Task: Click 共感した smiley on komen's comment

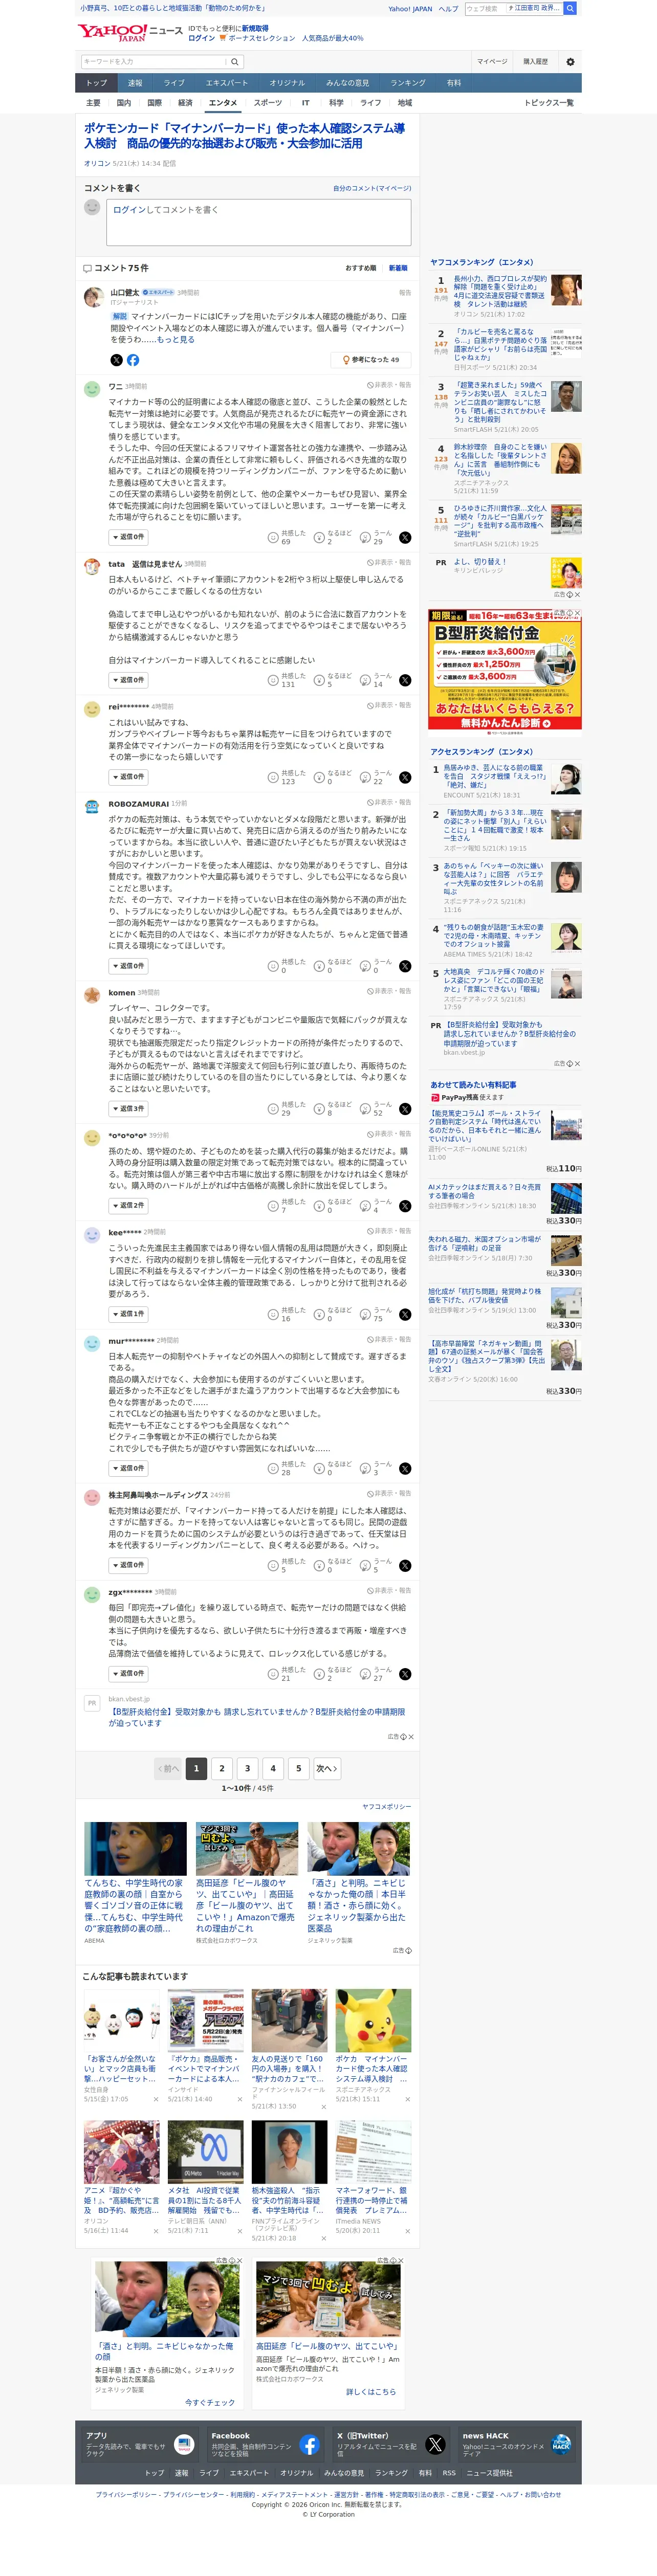Action: pyautogui.click(x=272, y=1109)
